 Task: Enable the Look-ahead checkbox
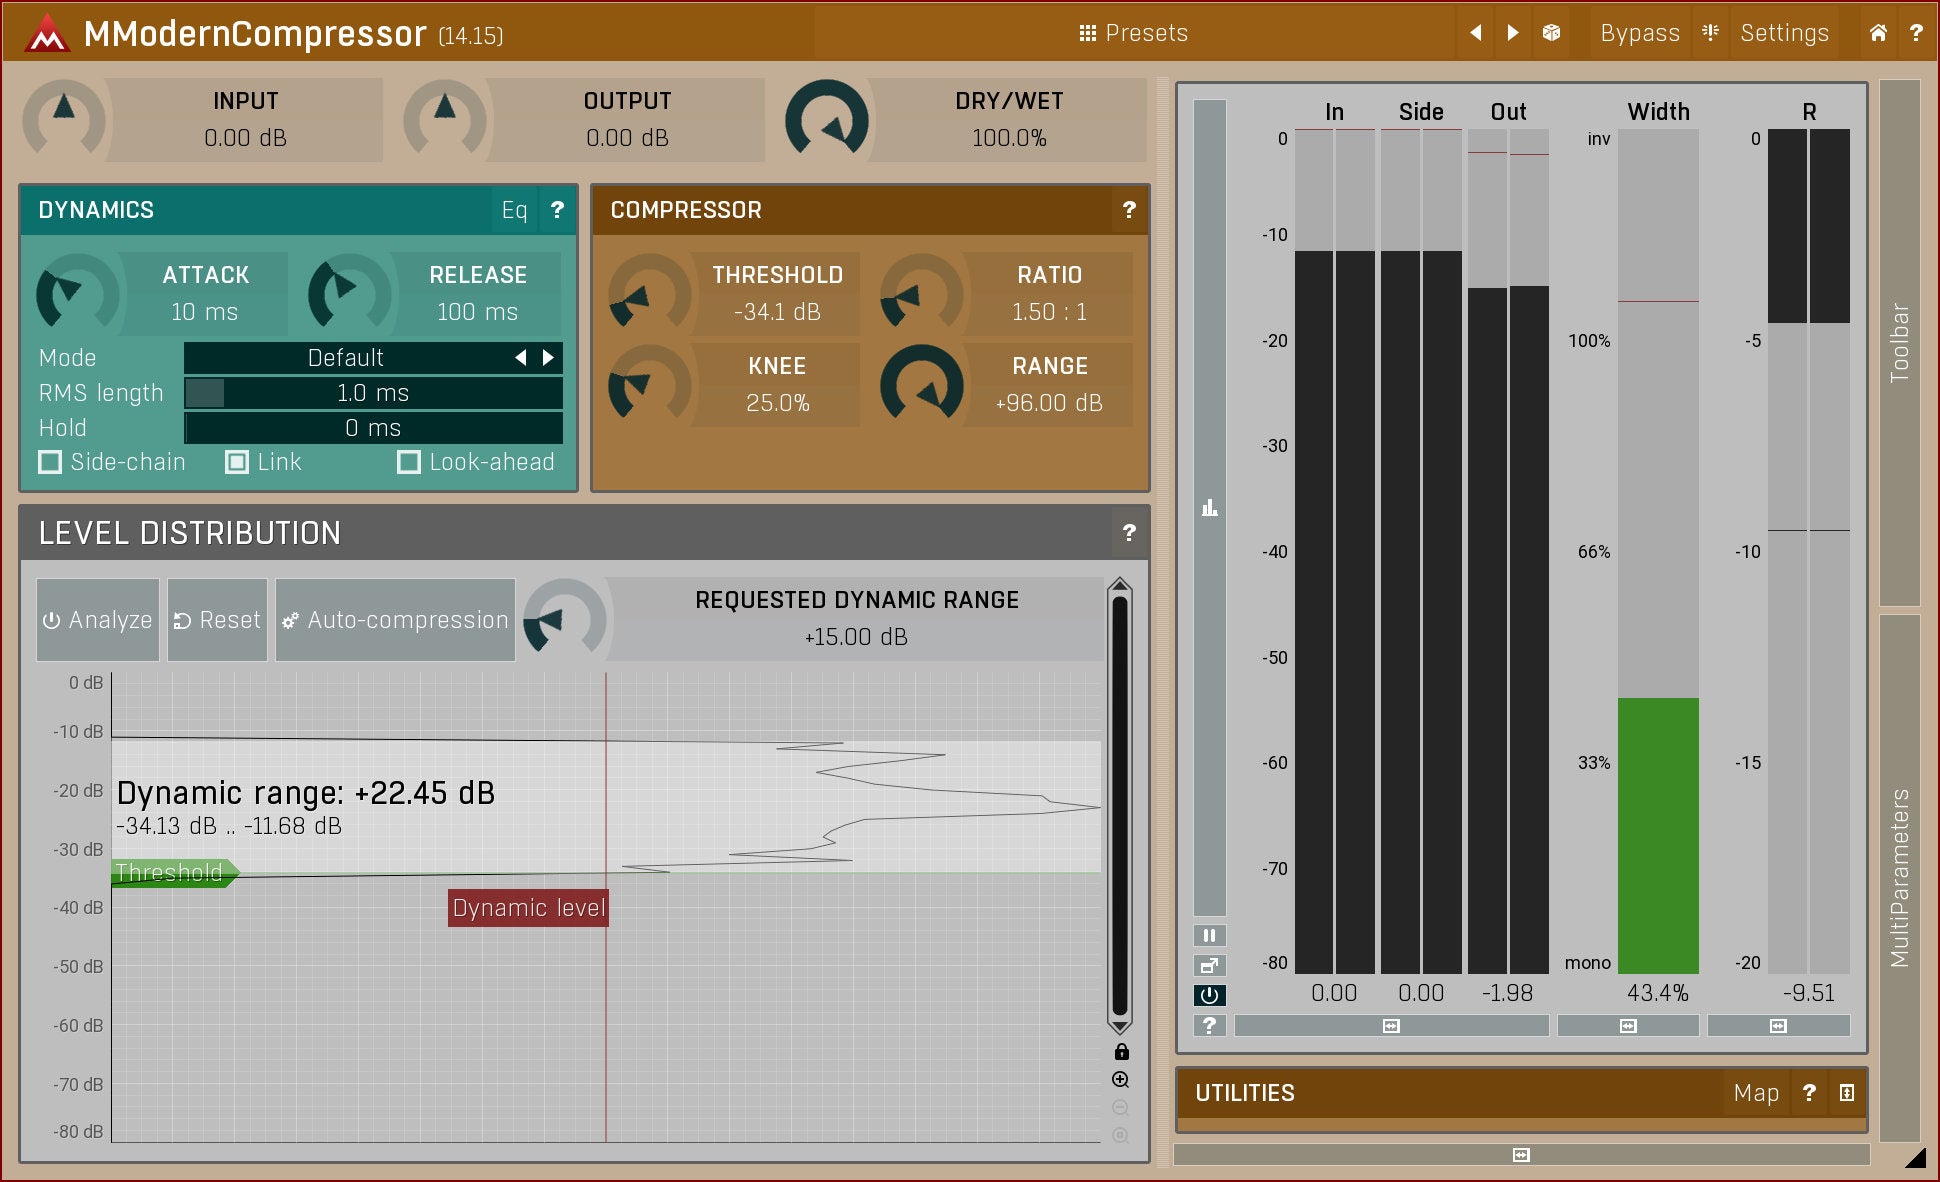(409, 462)
